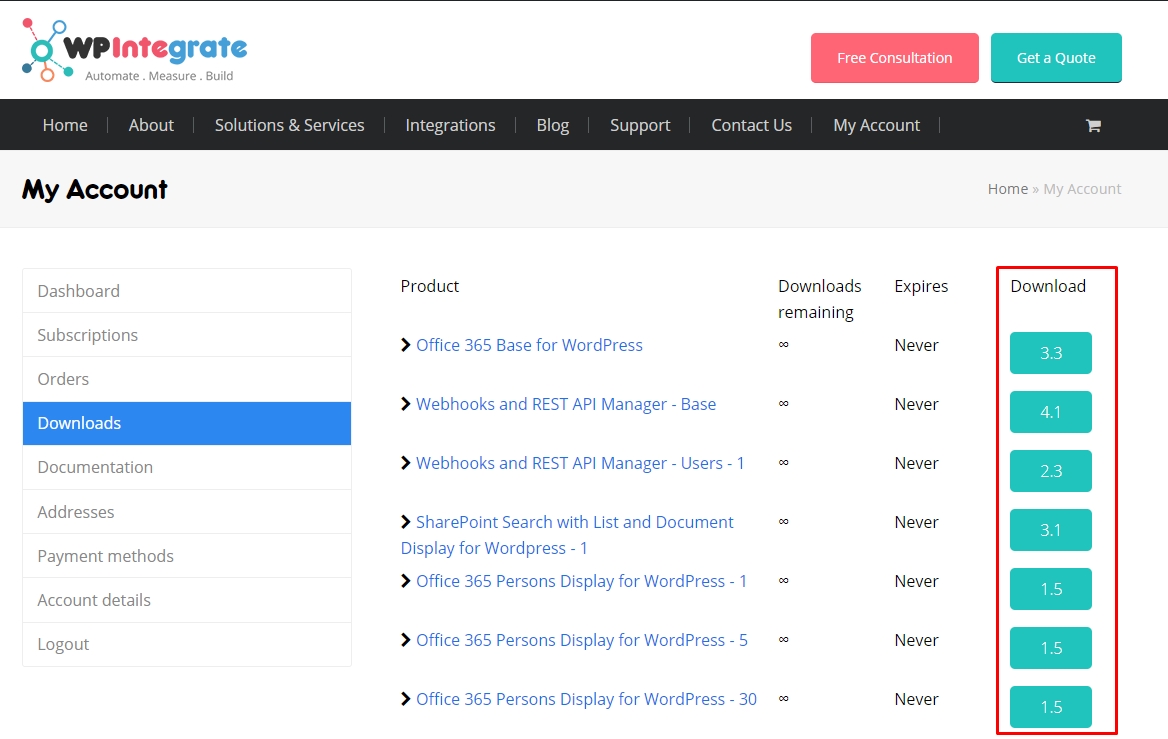Open Payment methods in the sidebar
Screen dimensions: 1168x739
(x=187, y=556)
